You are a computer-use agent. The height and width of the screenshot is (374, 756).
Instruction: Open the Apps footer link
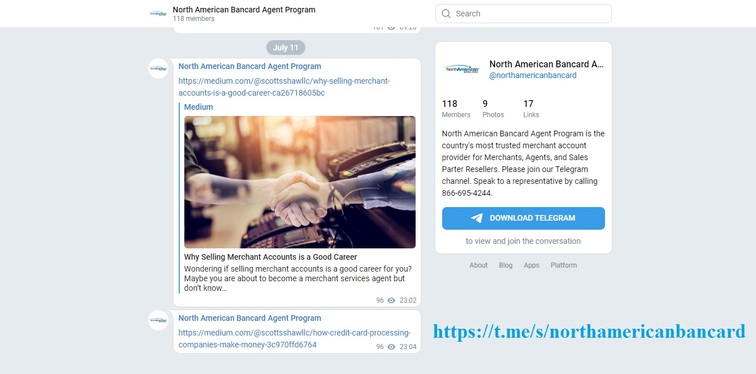point(531,265)
